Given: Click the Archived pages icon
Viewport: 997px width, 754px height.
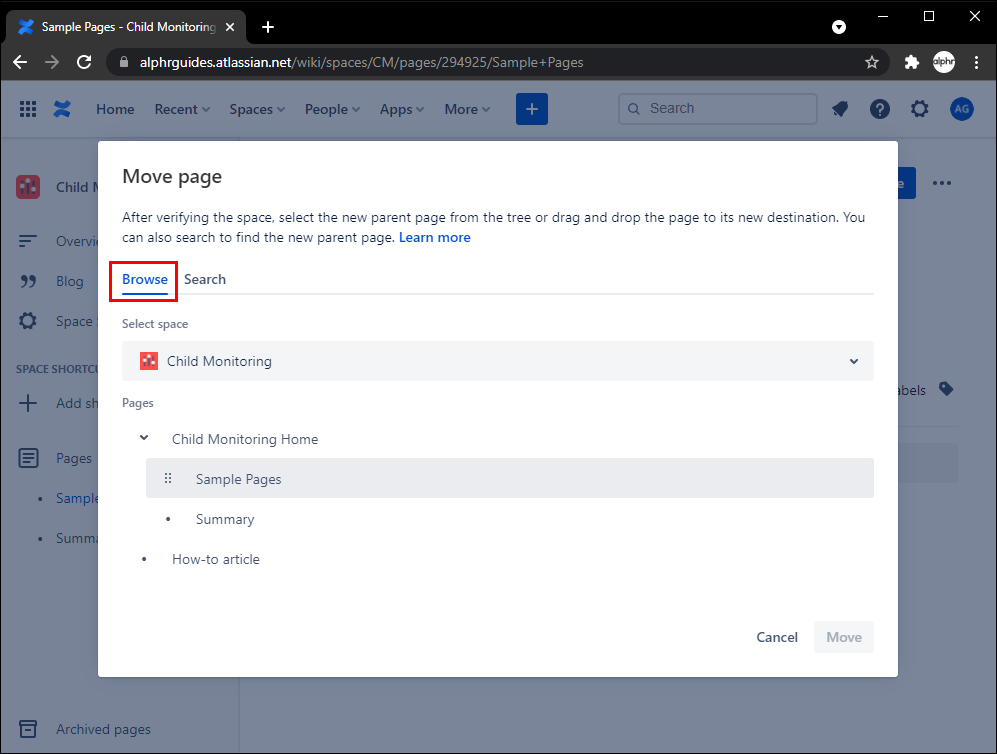Looking at the screenshot, I should 28,729.
